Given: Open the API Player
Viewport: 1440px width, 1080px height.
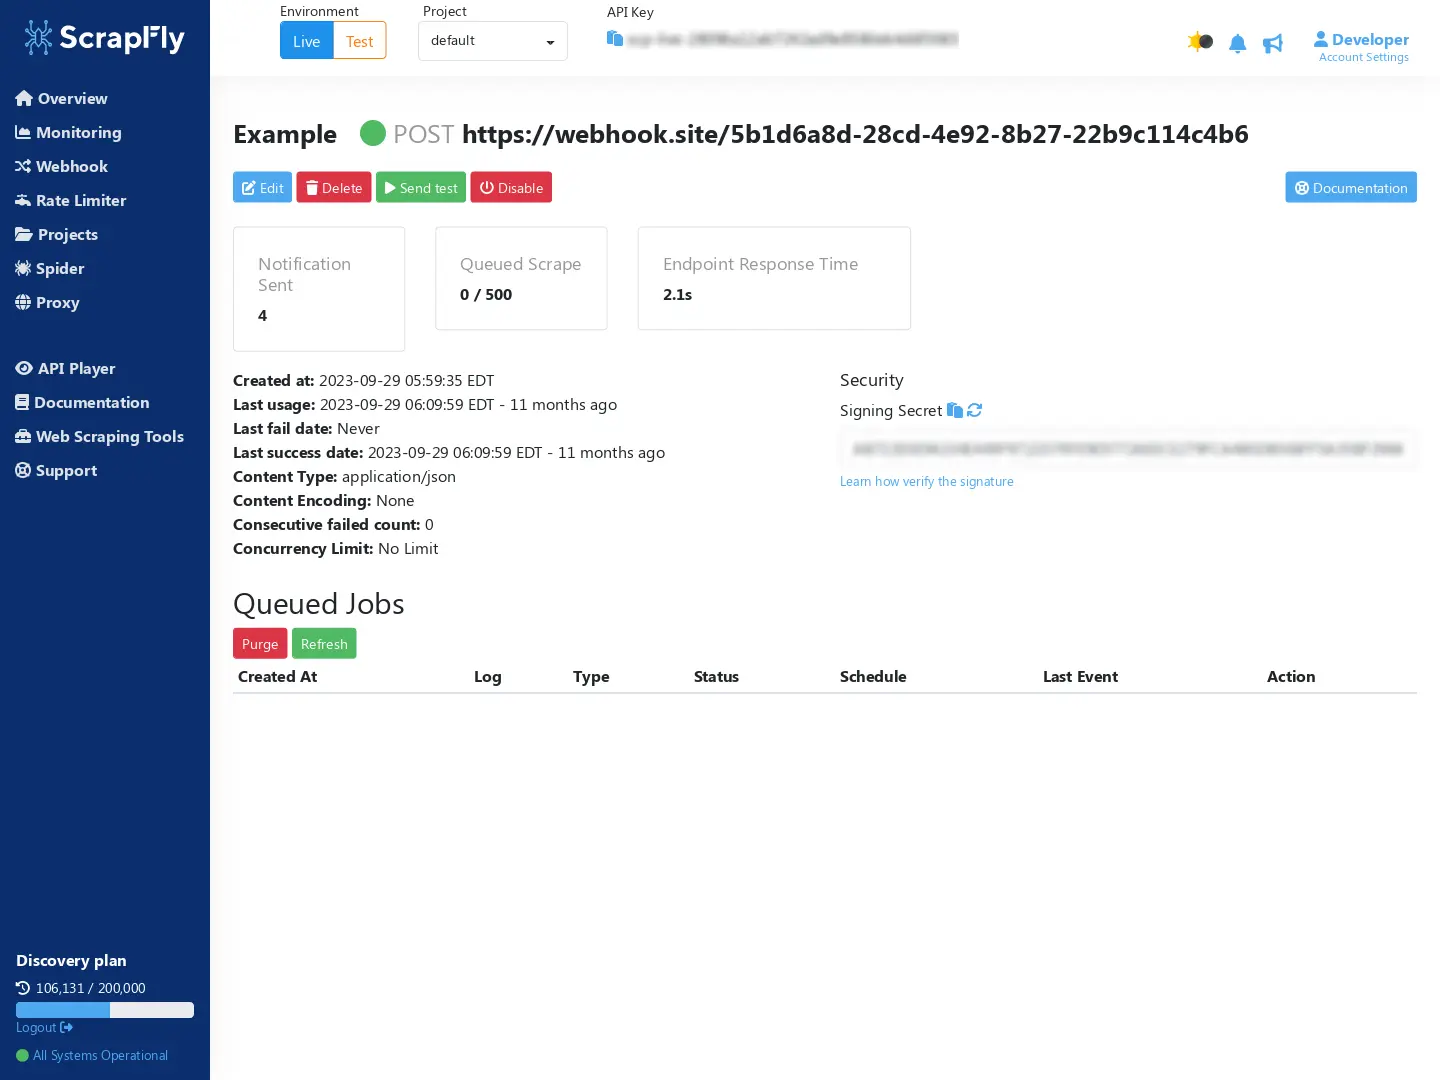Looking at the screenshot, I should point(75,368).
